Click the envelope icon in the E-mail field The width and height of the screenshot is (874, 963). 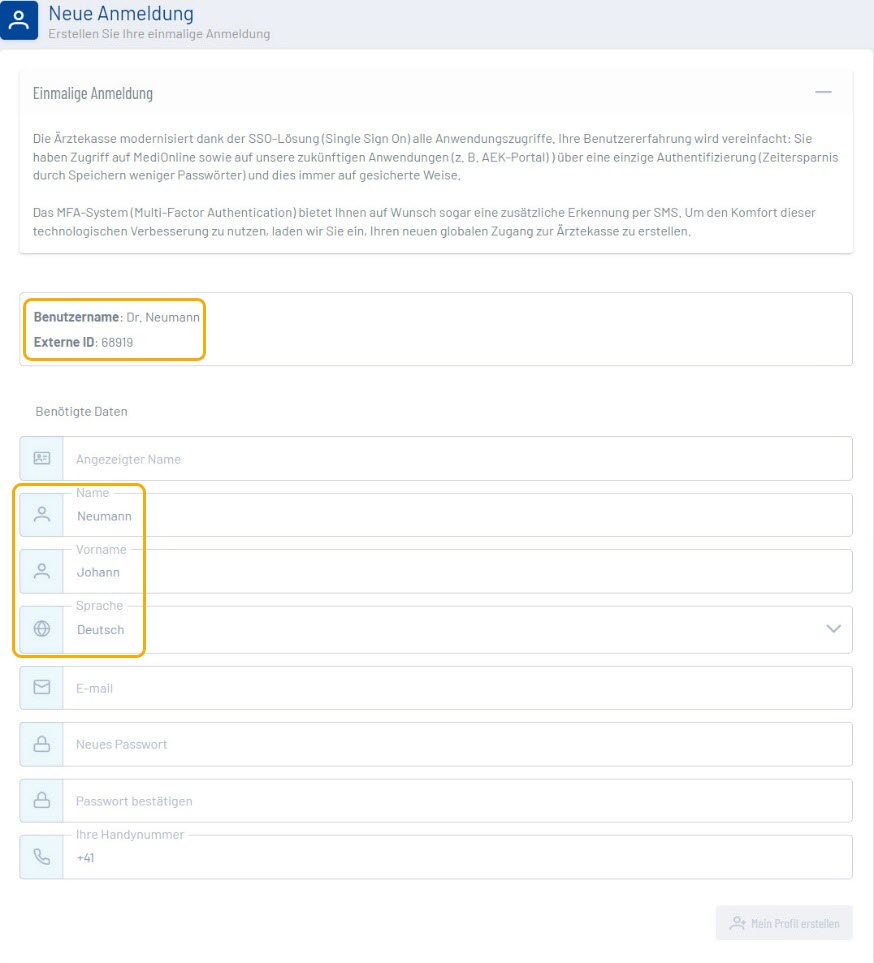[x=42, y=688]
